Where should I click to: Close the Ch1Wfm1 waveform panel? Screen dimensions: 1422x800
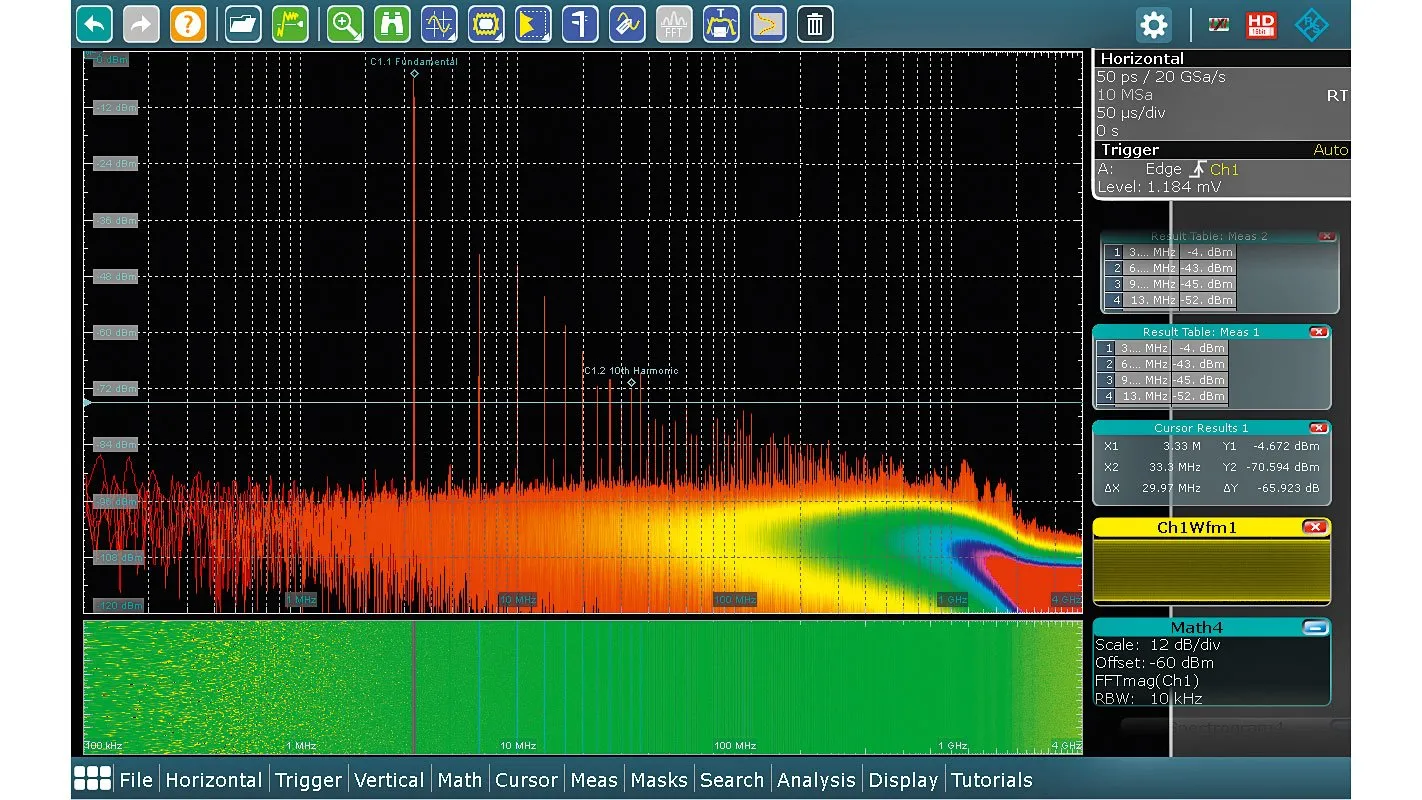point(1315,527)
